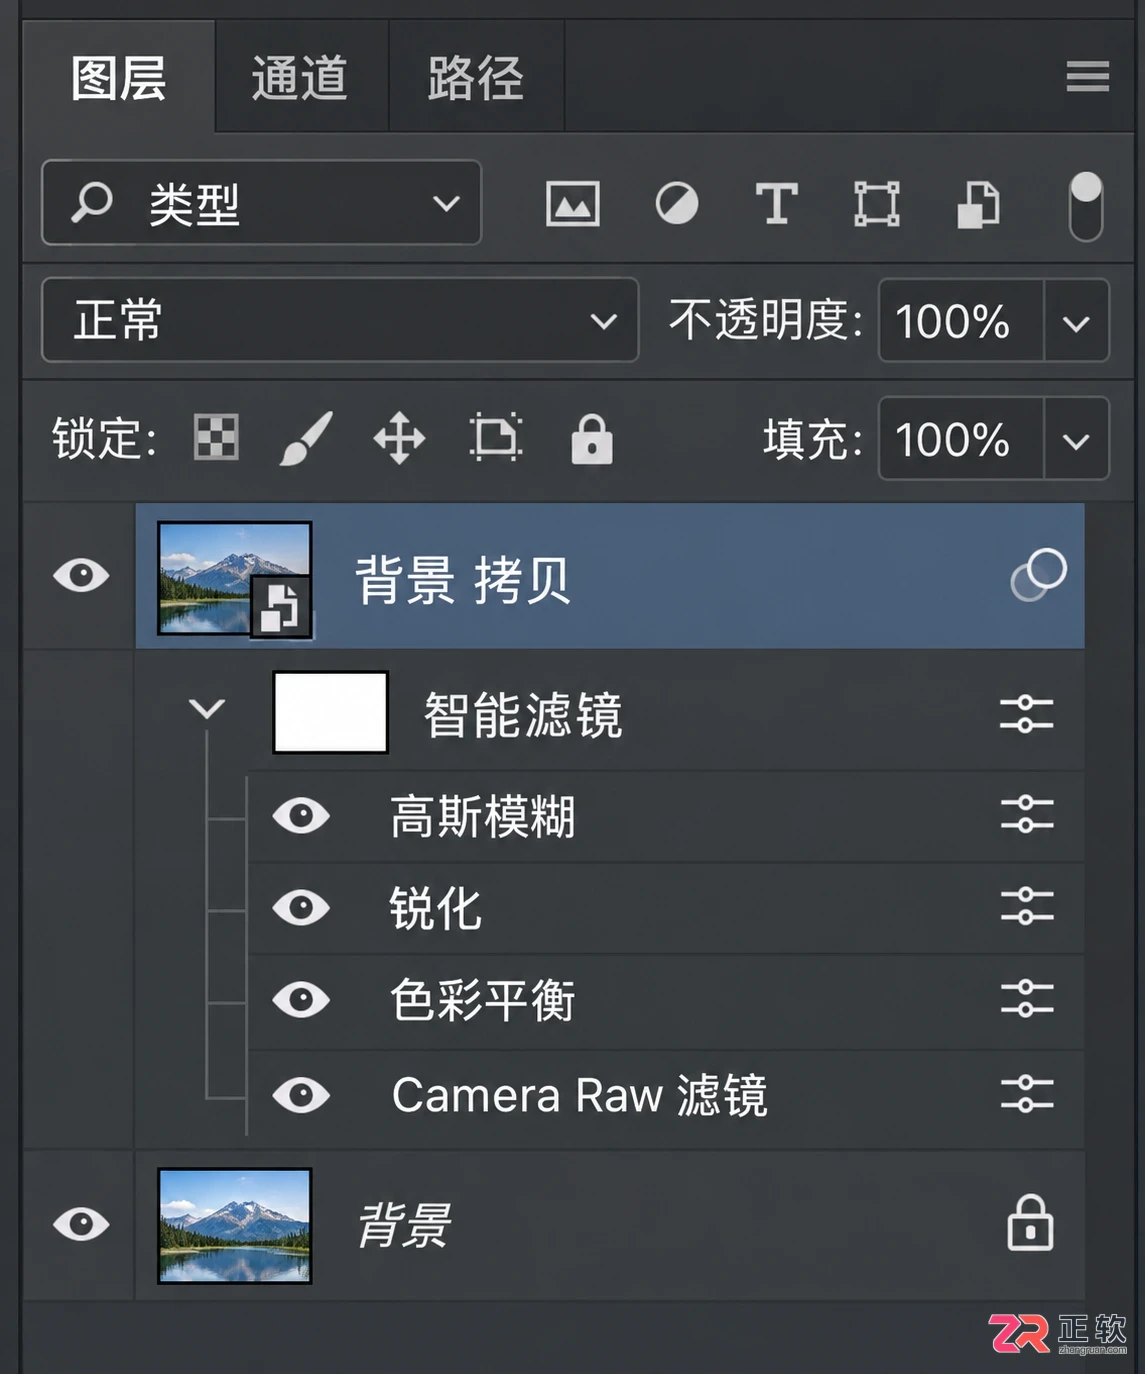Click the 智能滤镜 label

[x=523, y=714]
